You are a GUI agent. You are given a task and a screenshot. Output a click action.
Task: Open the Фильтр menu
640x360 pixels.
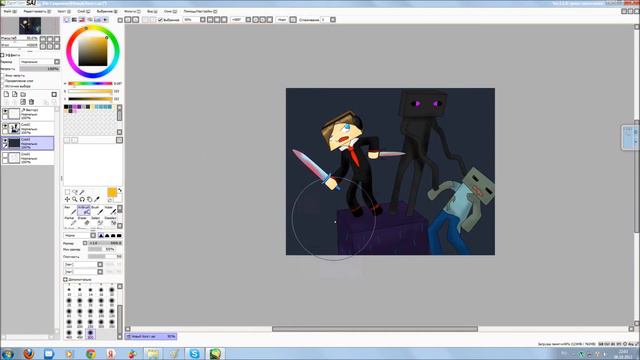click(x=132, y=11)
